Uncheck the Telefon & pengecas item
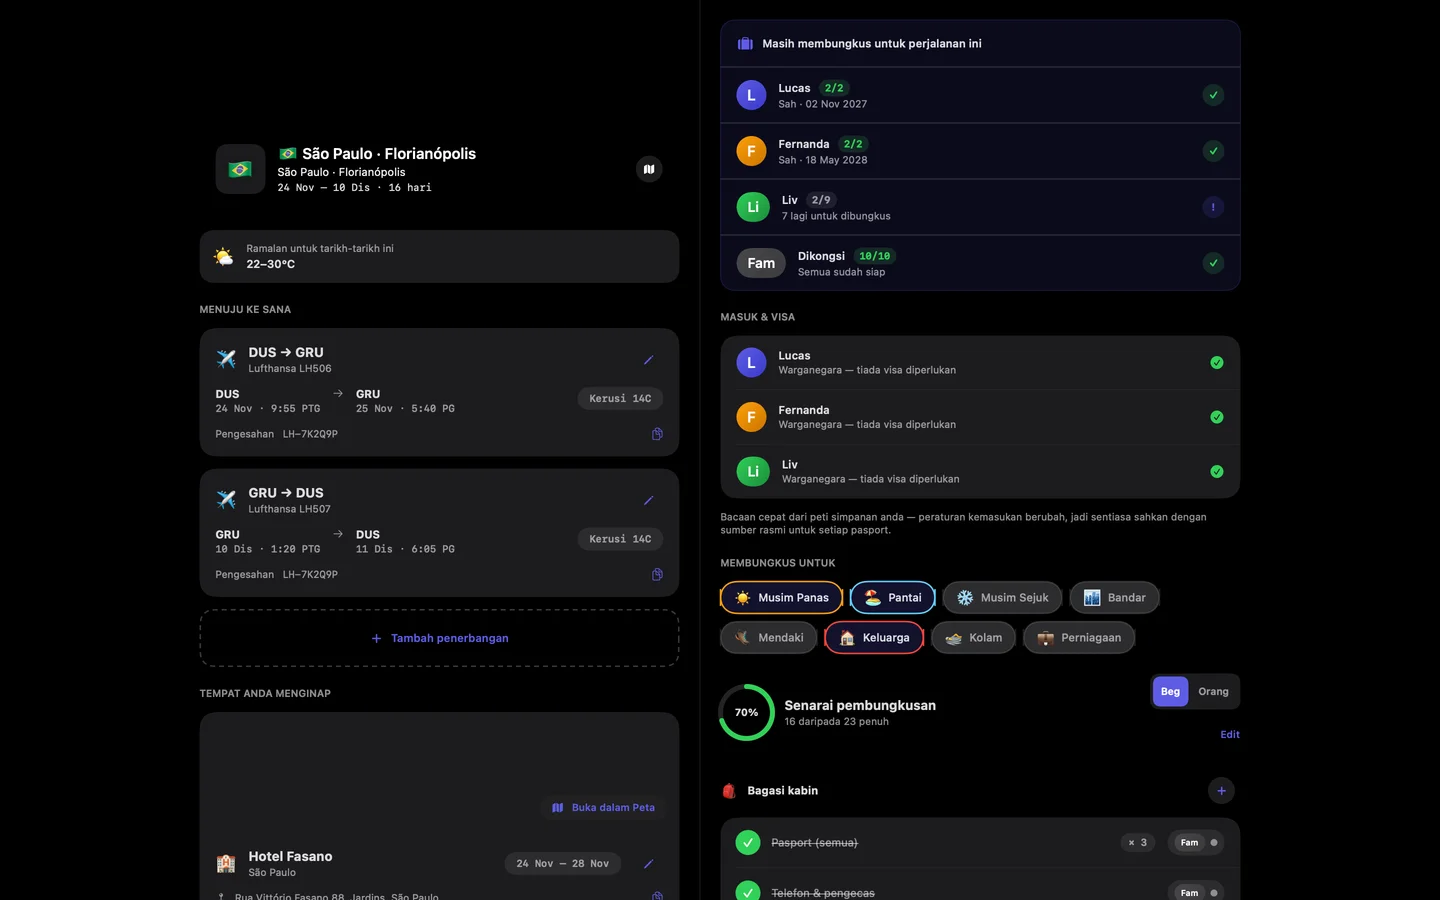Screen dimensions: 1440x900 (748, 891)
